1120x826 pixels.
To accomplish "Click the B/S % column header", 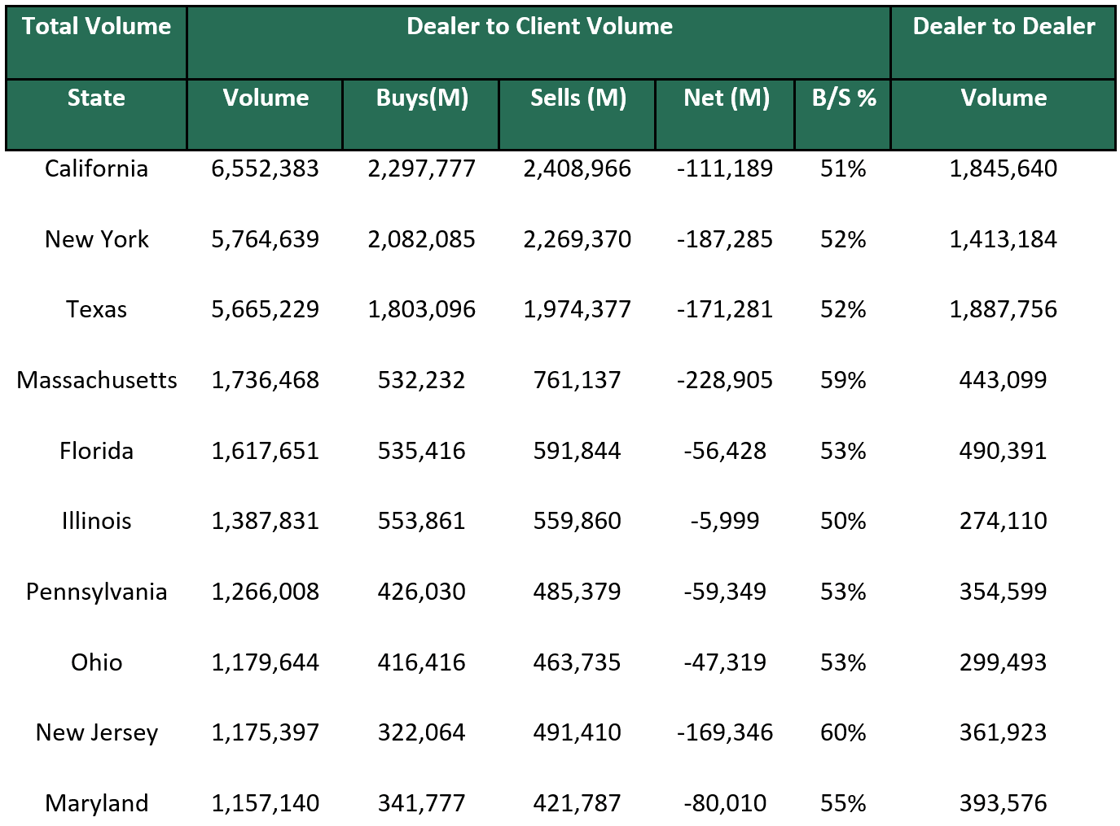I will point(843,98).
